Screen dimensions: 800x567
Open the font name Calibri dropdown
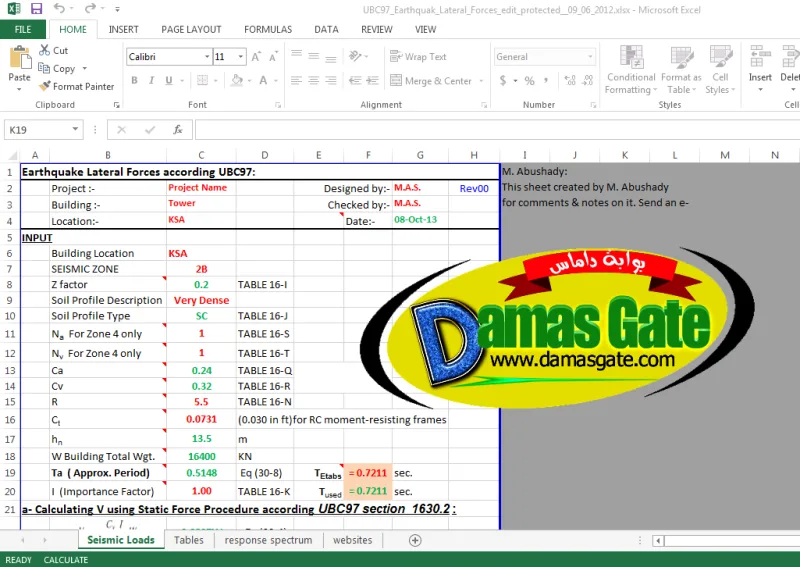click(207, 57)
